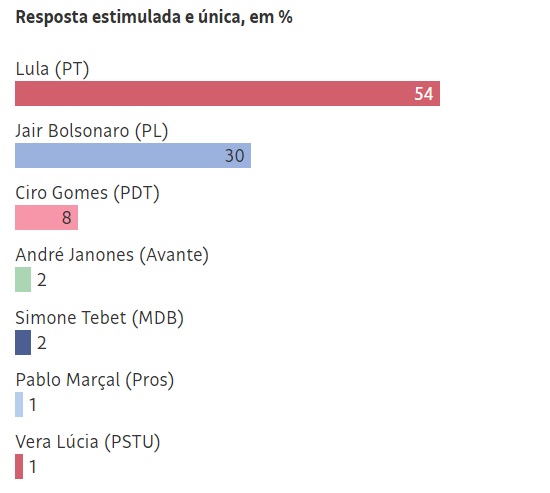This screenshot has height=493, width=550.
Task: Click the 54 value on Lula's bar
Action: pos(424,94)
